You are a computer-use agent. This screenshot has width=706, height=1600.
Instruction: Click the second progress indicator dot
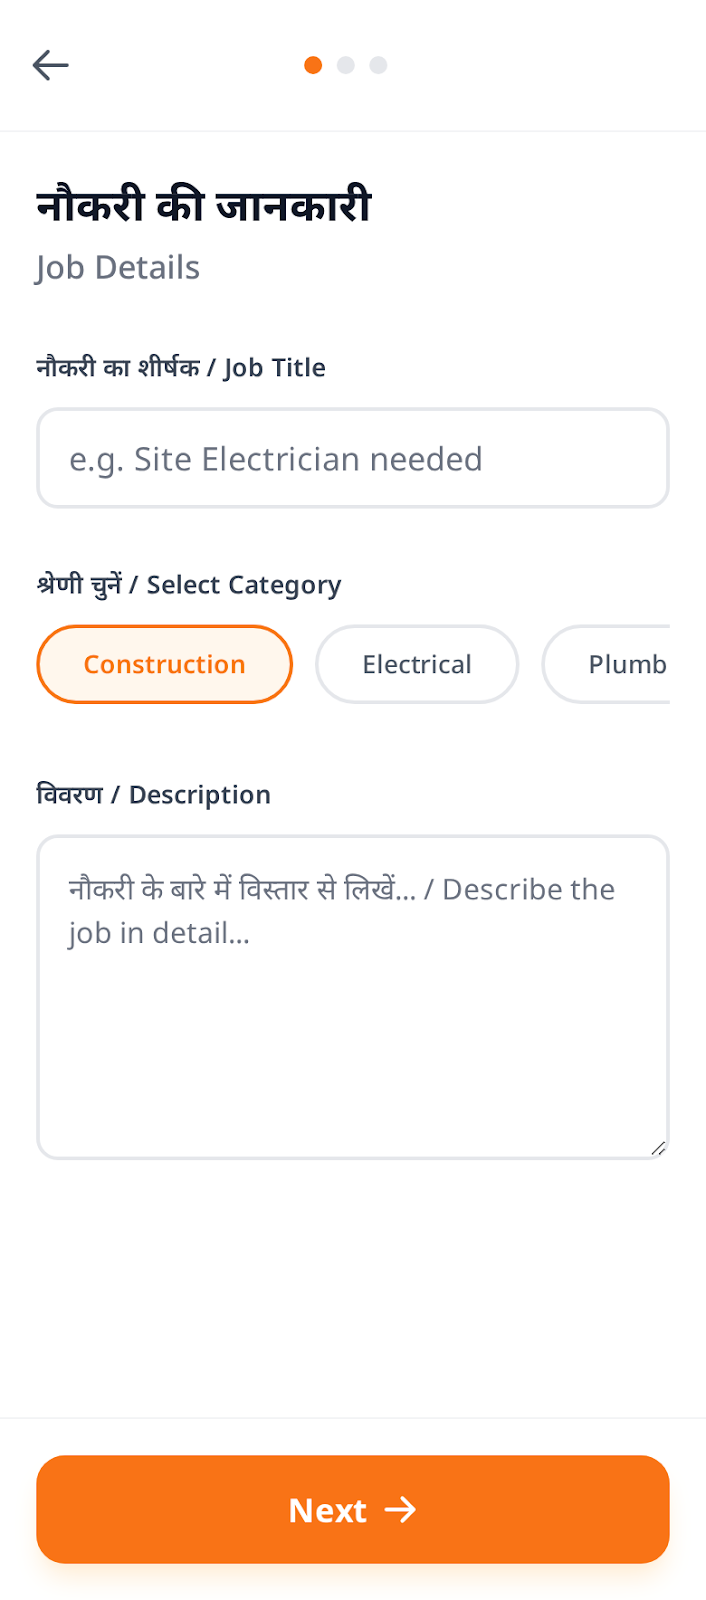(346, 65)
